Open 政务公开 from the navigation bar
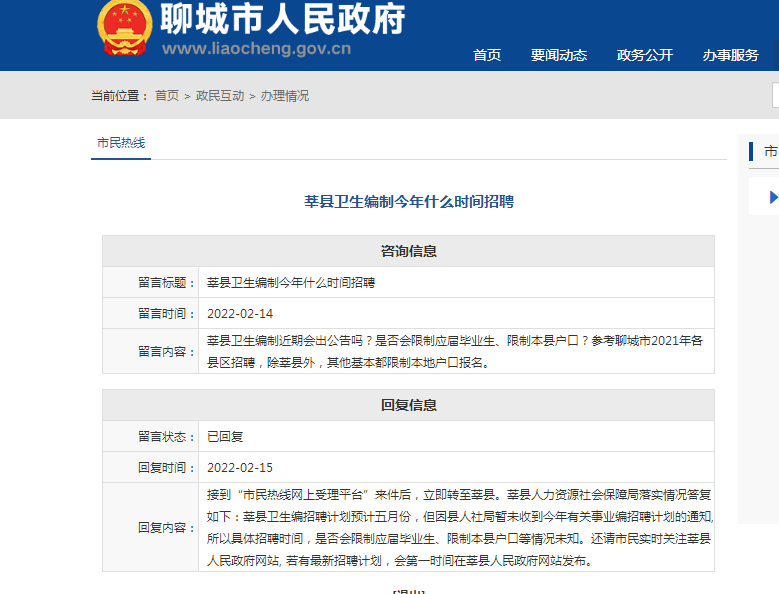The image size is (779, 594). 645,55
